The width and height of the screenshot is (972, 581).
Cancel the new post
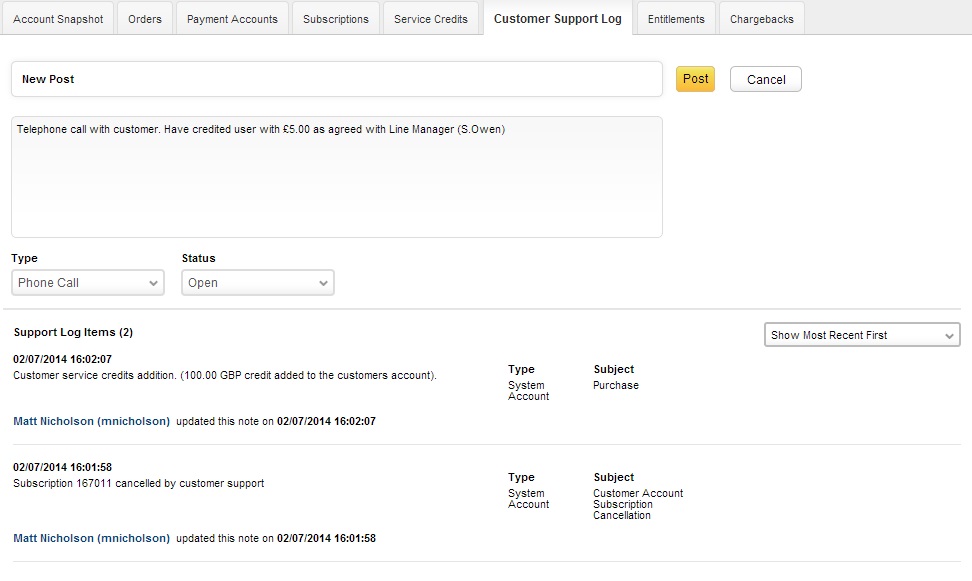coord(766,80)
